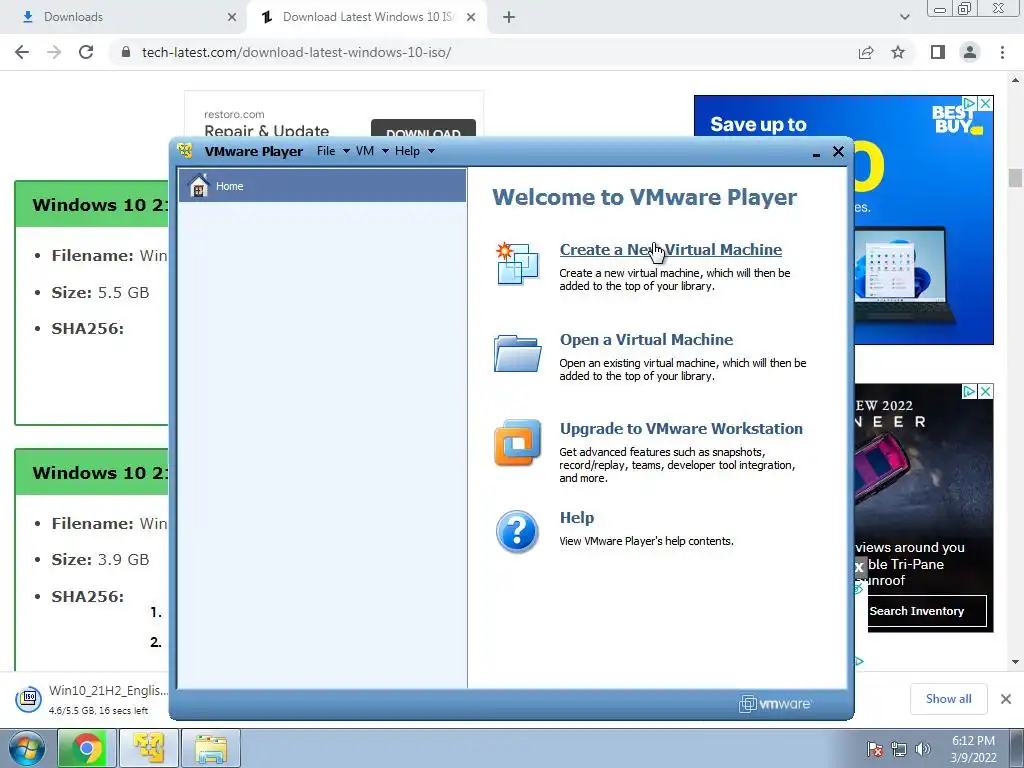The image size is (1024, 768).
Task: Reload the page with the browser refresh icon
Action: [x=86, y=52]
